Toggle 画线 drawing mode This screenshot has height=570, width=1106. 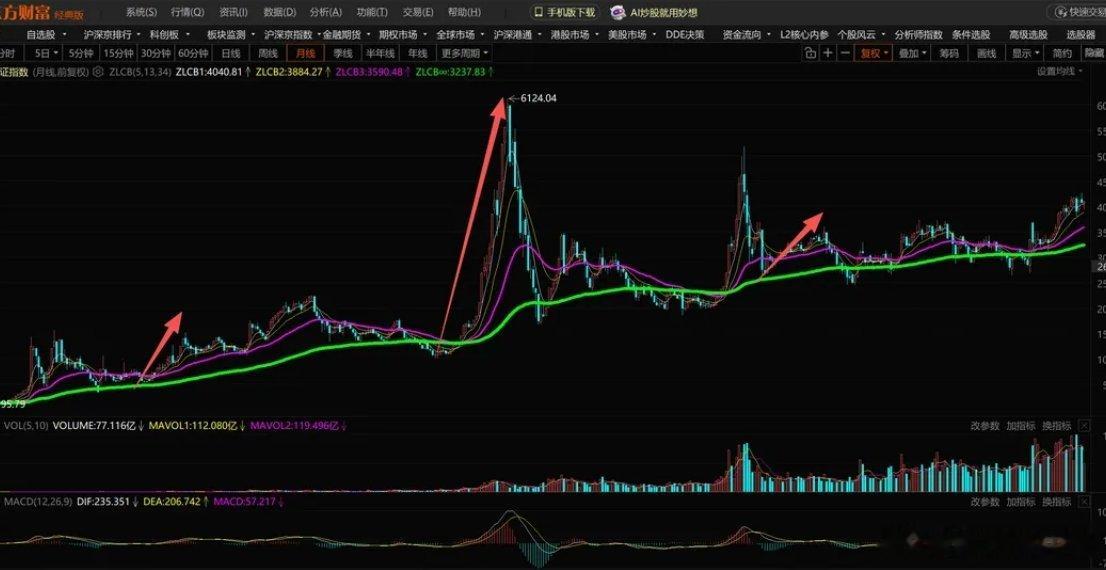pos(985,53)
